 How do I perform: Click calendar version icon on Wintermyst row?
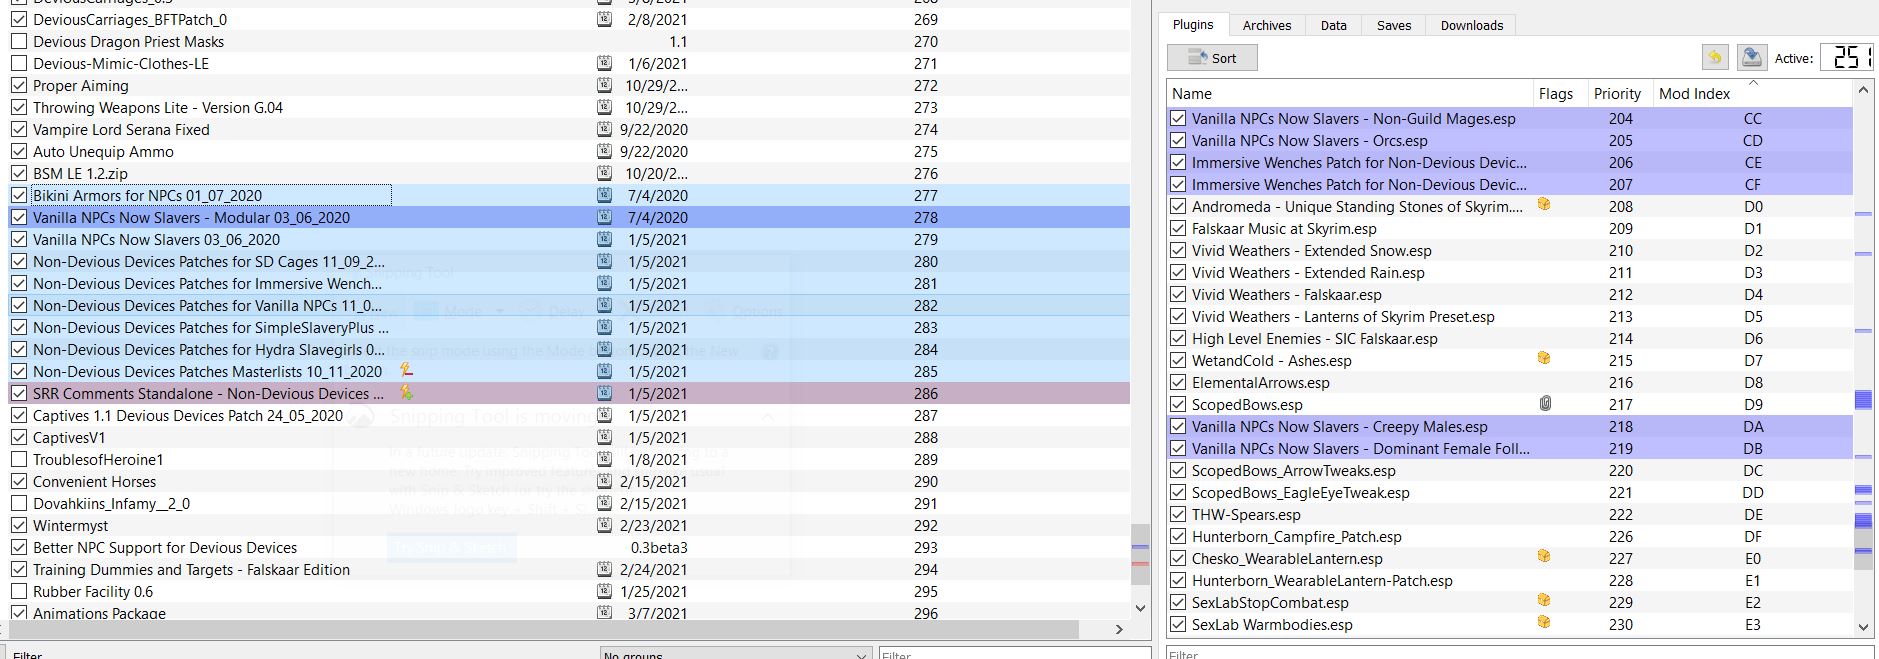coord(604,525)
